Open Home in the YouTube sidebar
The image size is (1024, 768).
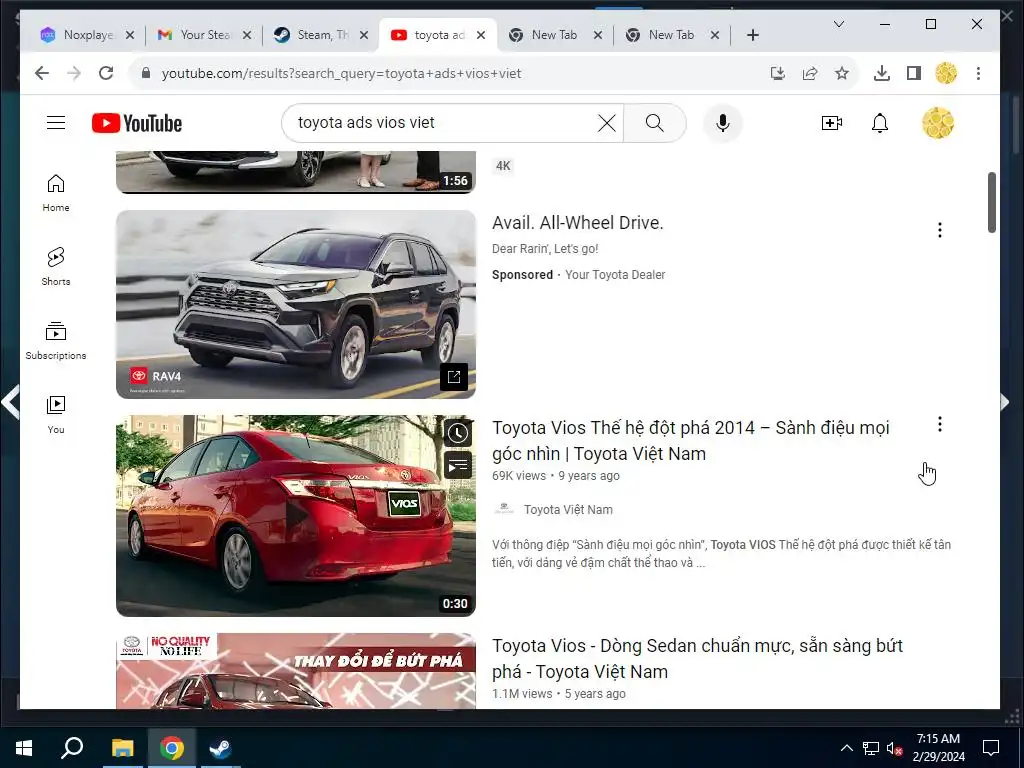coord(56,193)
